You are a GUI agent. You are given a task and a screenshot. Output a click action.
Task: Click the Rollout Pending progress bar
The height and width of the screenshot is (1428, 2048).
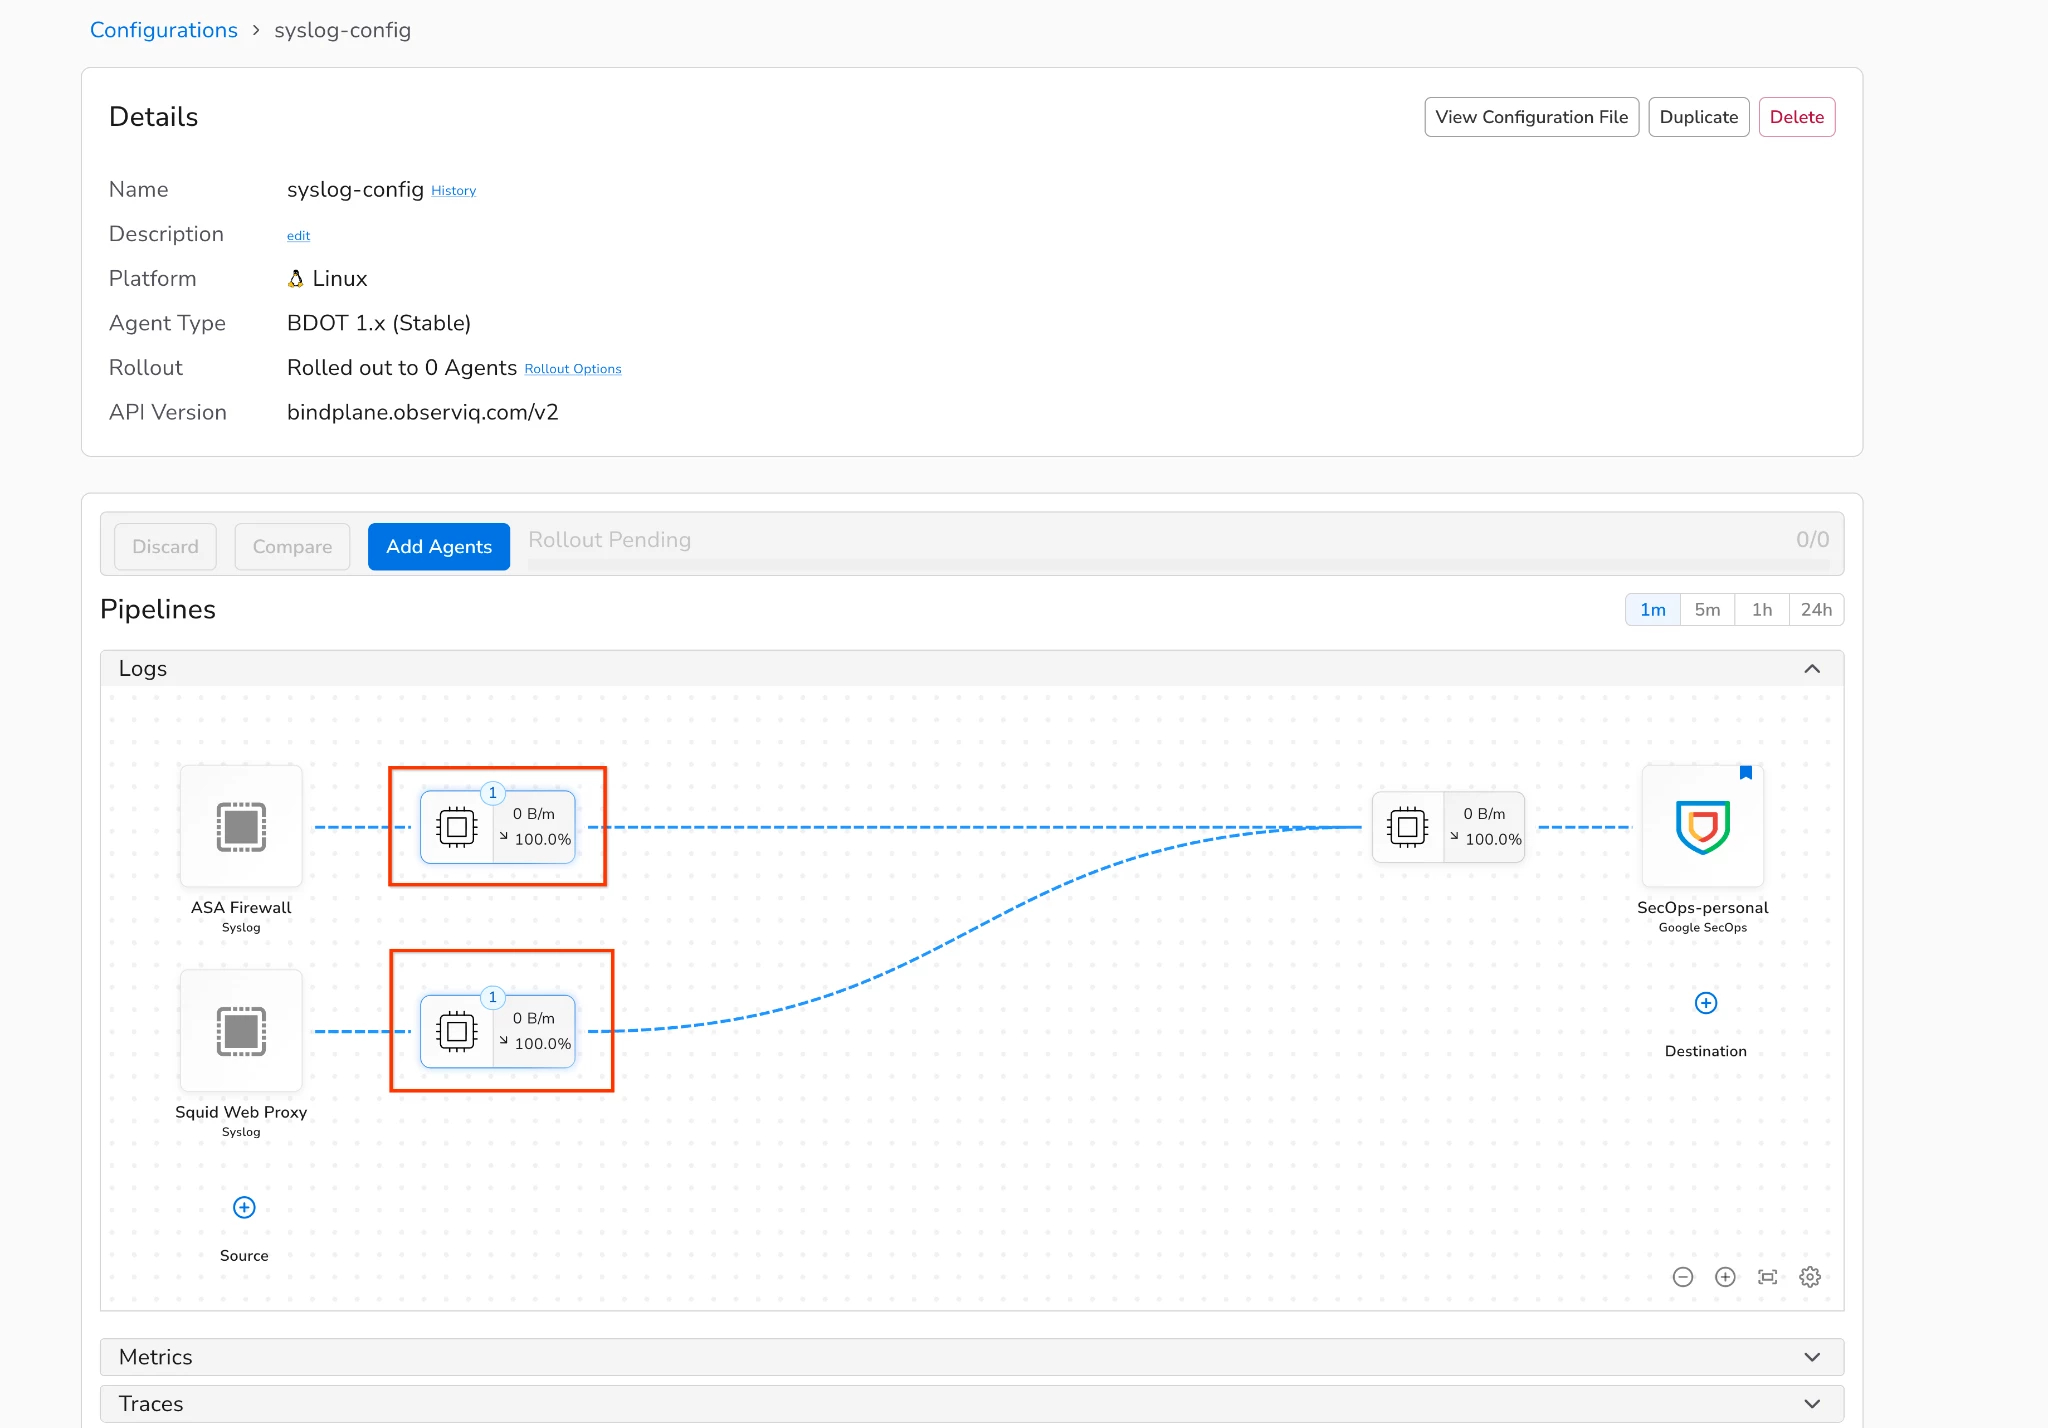pyautogui.click(x=1178, y=565)
